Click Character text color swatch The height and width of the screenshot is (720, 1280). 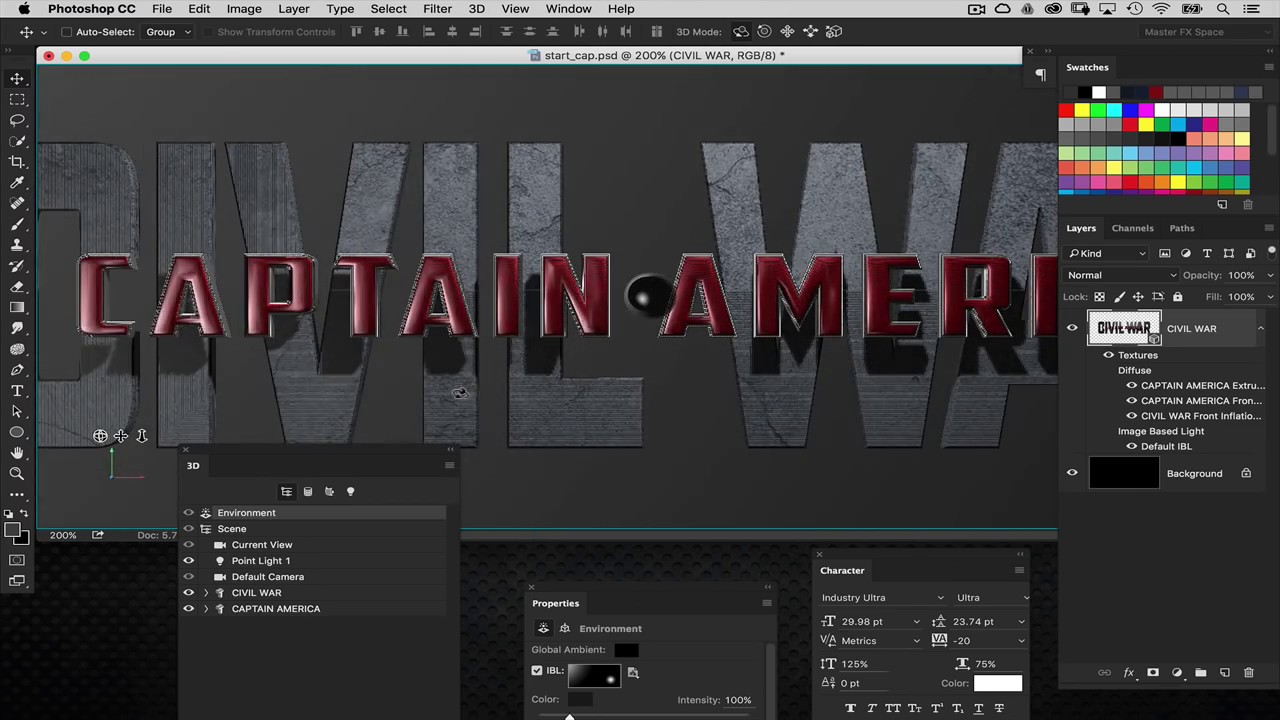tap(998, 683)
